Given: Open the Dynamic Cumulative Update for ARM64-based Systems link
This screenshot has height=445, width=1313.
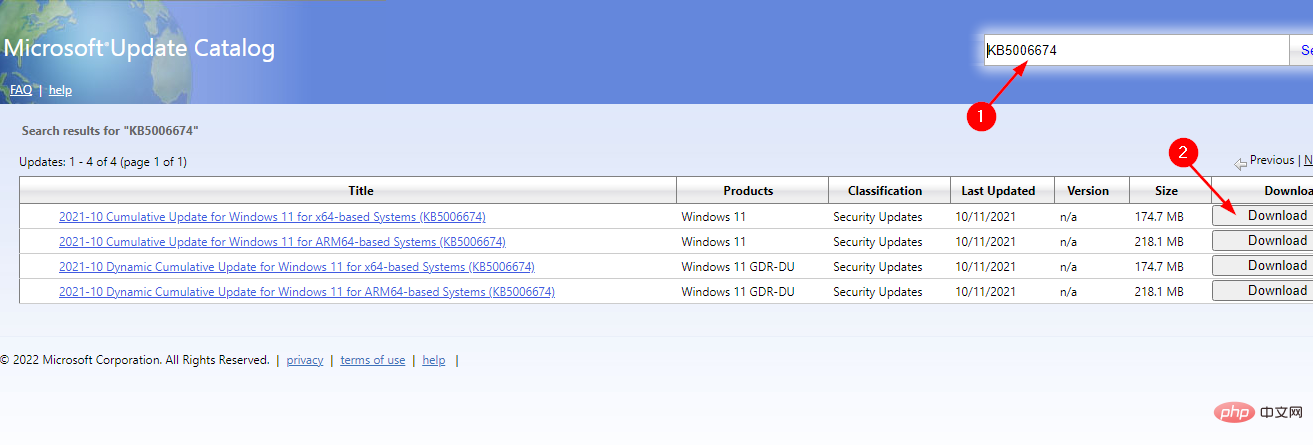Looking at the screenshot, I should (306, 292).
